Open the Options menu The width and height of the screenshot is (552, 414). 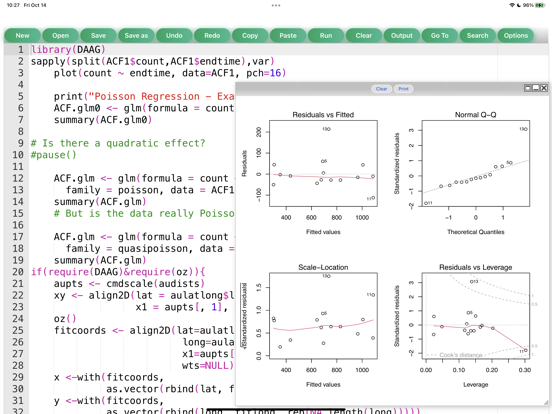516,36
